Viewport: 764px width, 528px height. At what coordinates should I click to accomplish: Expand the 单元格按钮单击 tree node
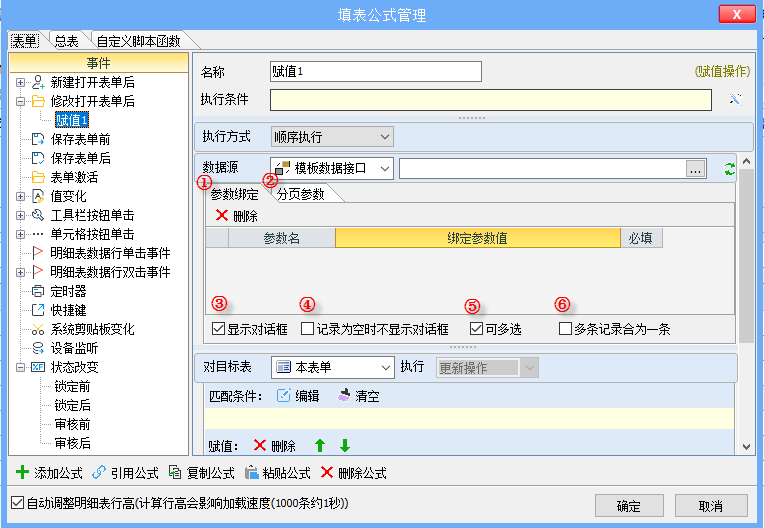(x=20, y=234)
